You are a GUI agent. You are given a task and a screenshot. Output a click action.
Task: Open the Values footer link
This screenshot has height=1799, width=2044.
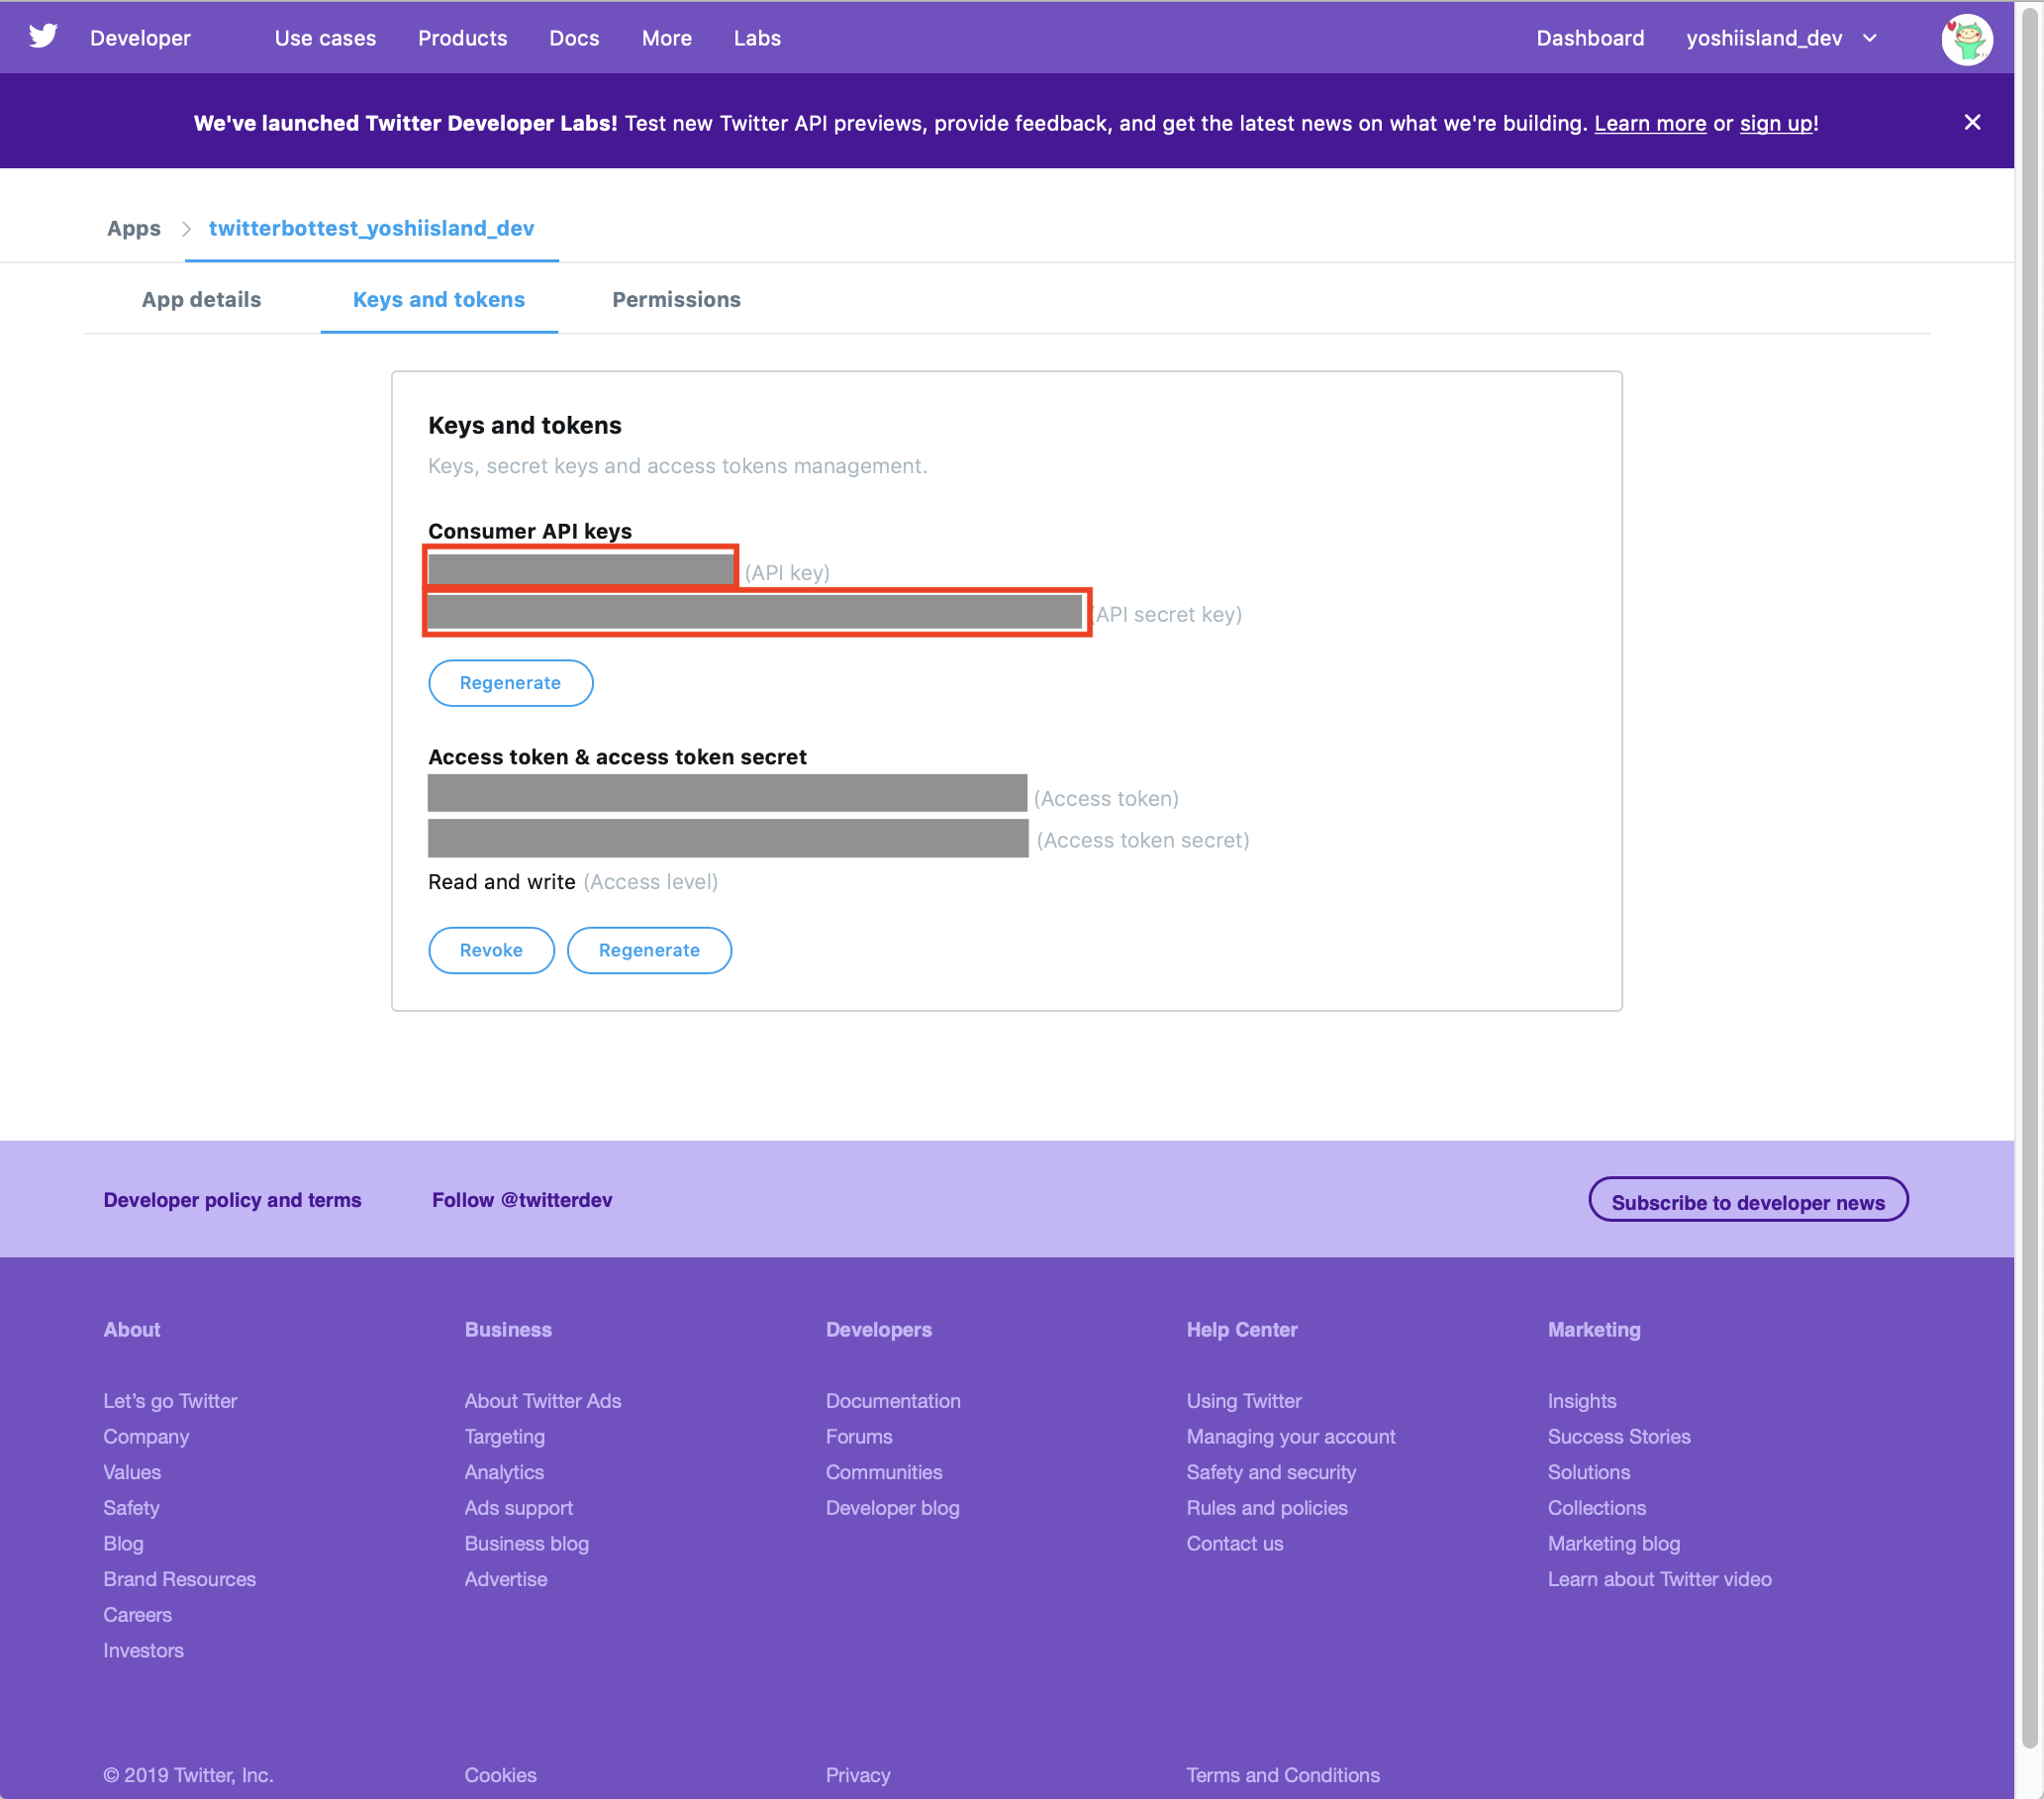click(132, 1471)
